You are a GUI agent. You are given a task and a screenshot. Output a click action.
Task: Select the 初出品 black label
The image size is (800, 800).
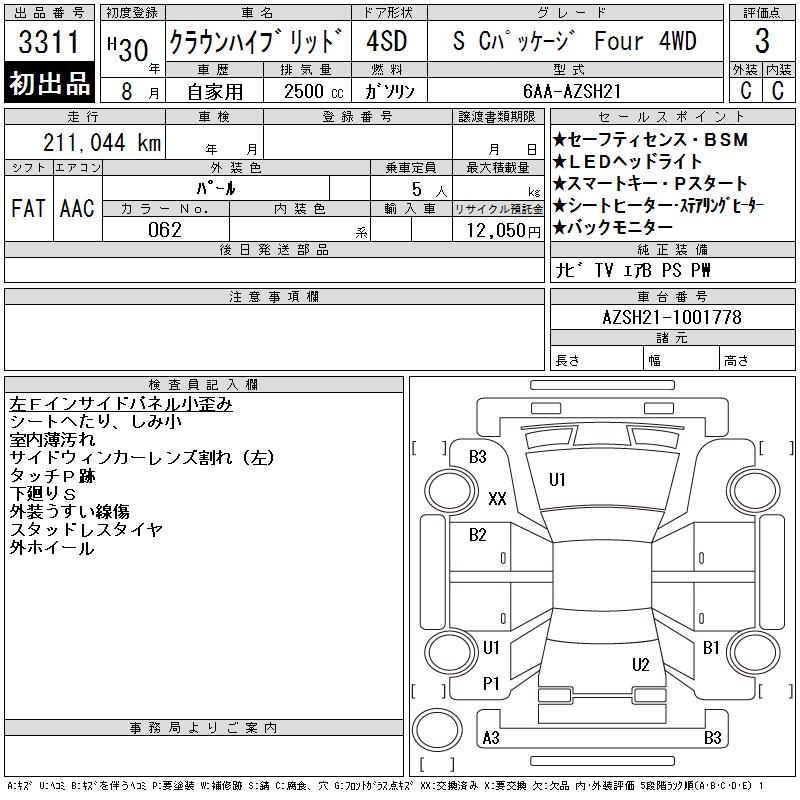(49, 83)
